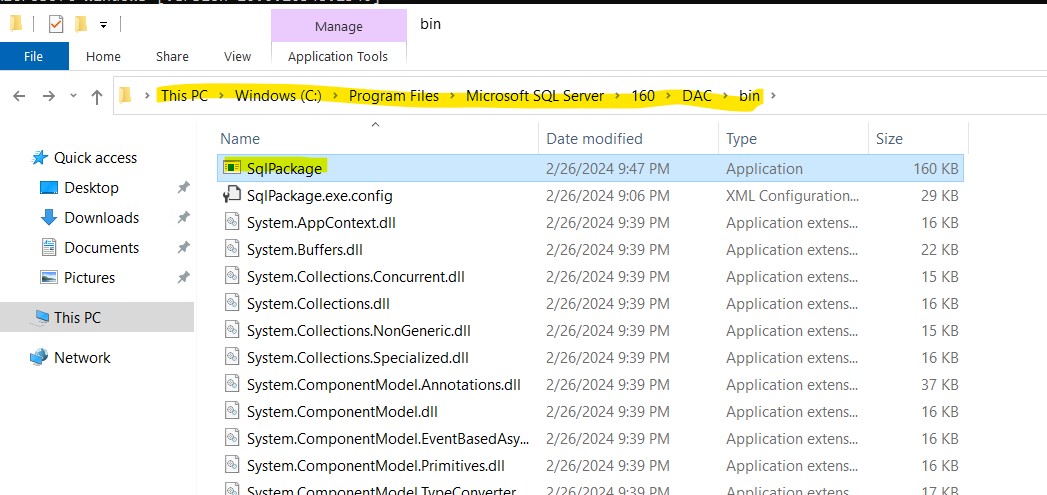The height and width of the screenshot is (495, 1047).
Task: Open the Customize Quick Access Toolbar dropdown
Action: 103,25
